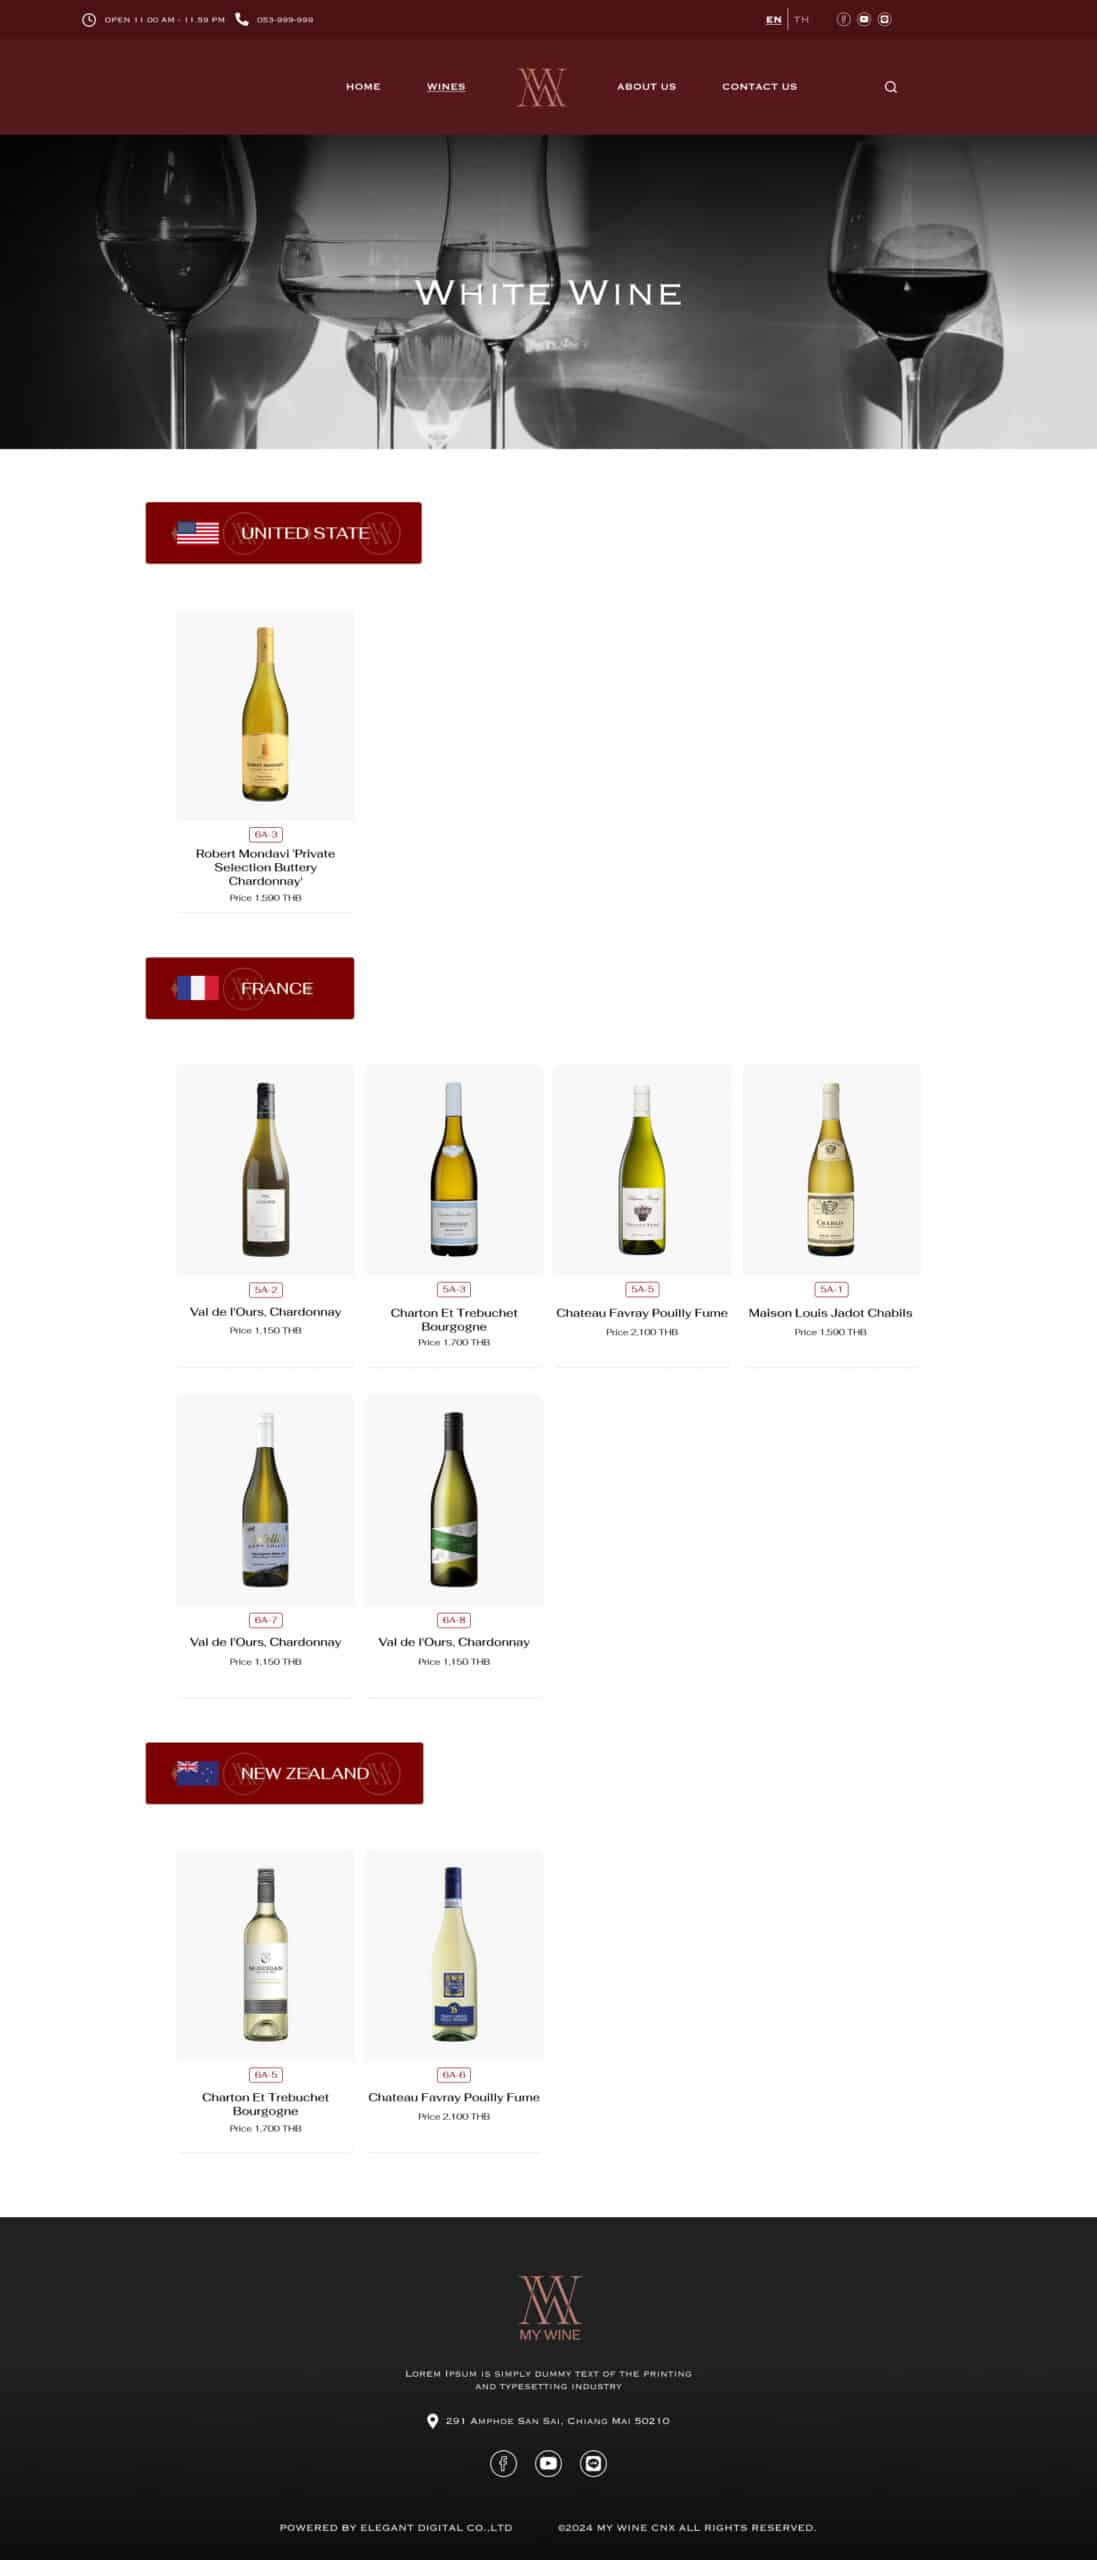Screen dimensions: 1097x2560
Task: Select EN language option
Action: coord(773,19)
